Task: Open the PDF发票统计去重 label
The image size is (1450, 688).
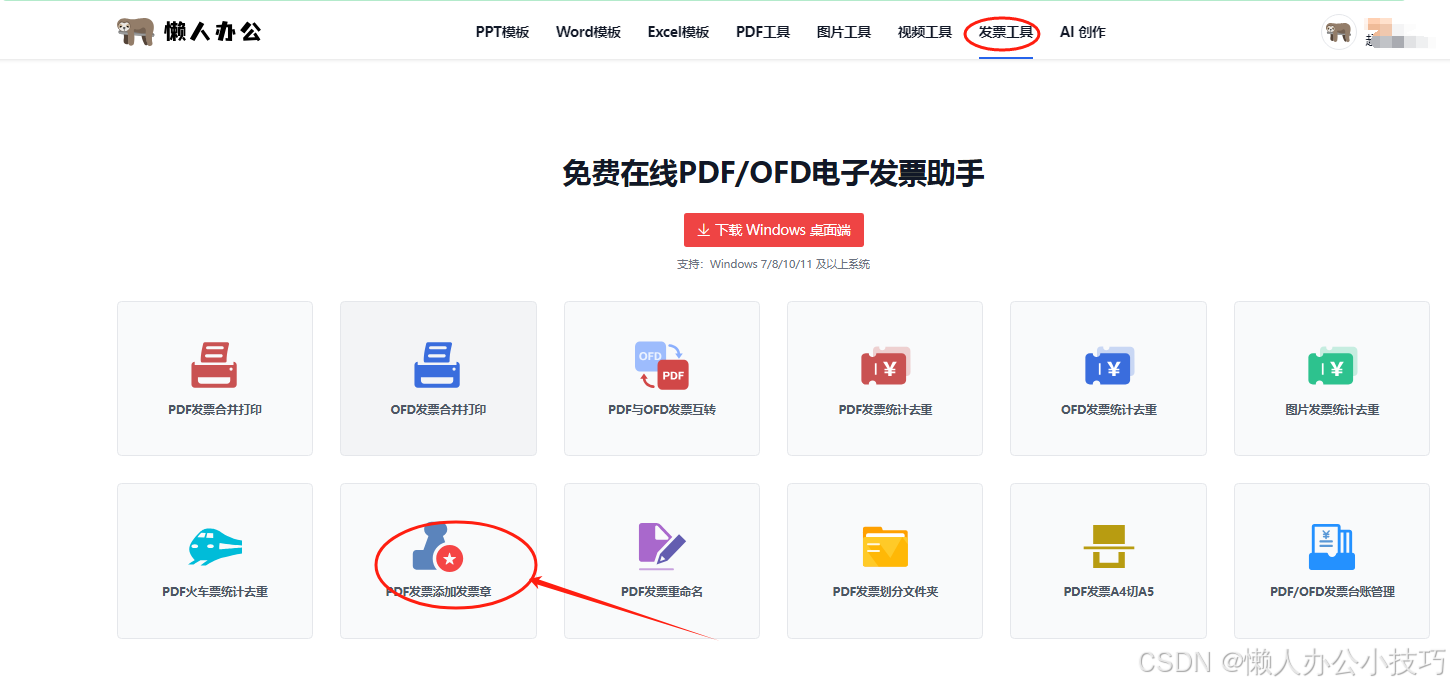Action: pyautogui.click(x=885, y=410)
